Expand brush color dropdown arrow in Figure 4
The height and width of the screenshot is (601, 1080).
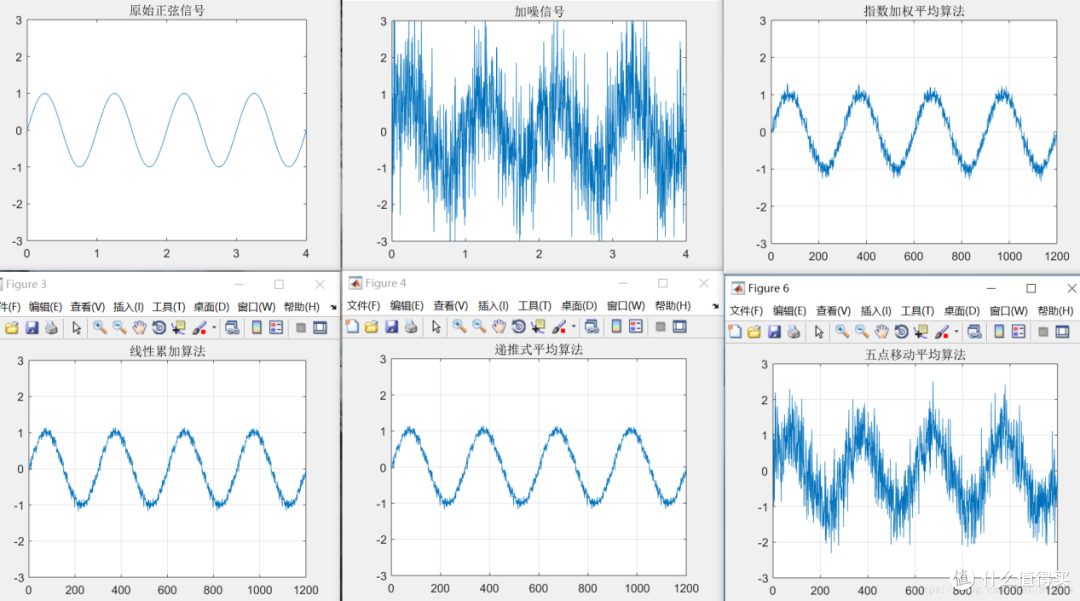pyautogui.click(x=573, y=326)
